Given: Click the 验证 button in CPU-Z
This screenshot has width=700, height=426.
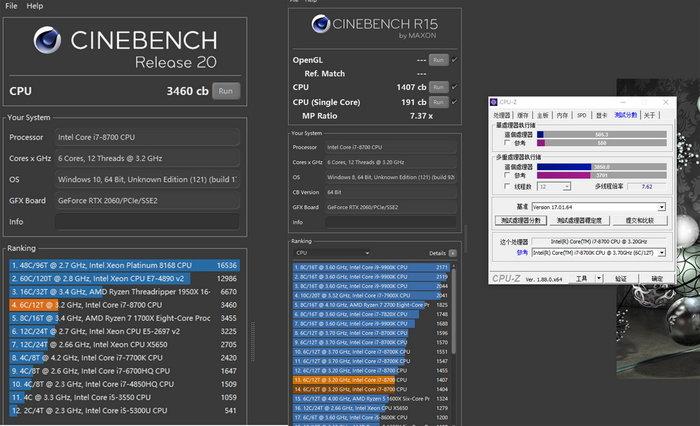Looking at the screenshot, I should click(621, 279).
